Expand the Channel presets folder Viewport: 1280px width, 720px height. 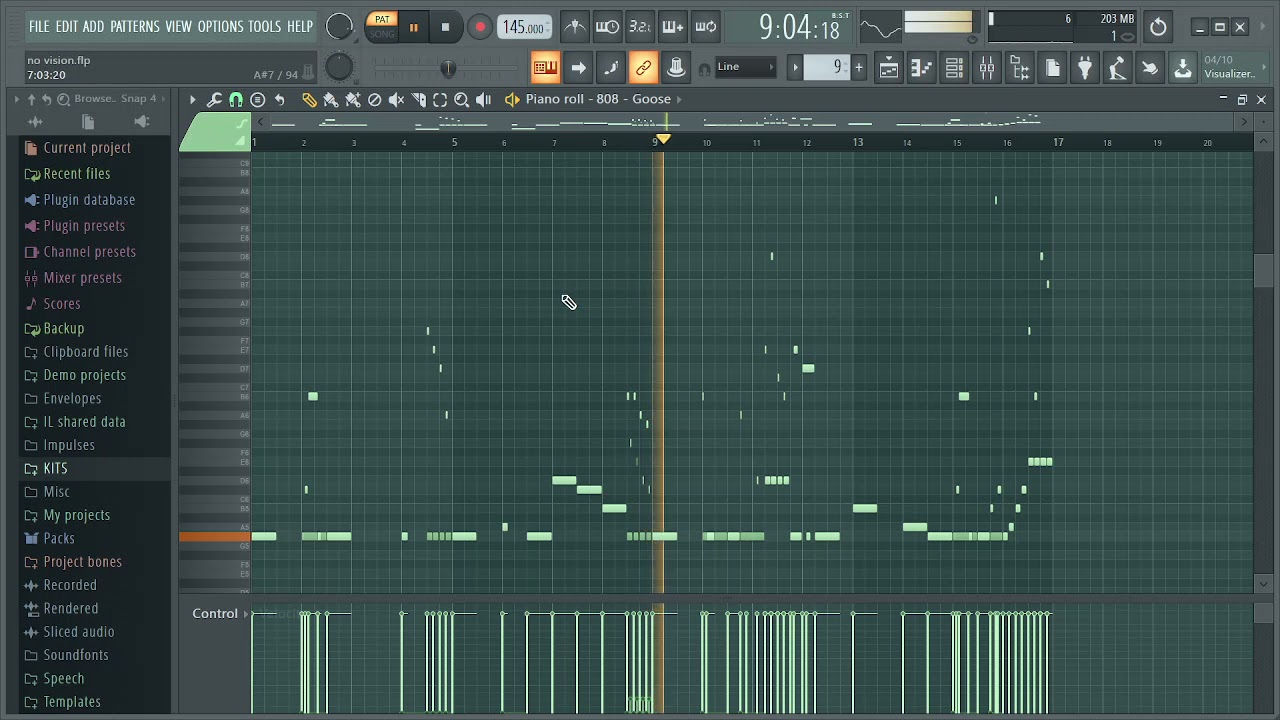click(90, 252)
